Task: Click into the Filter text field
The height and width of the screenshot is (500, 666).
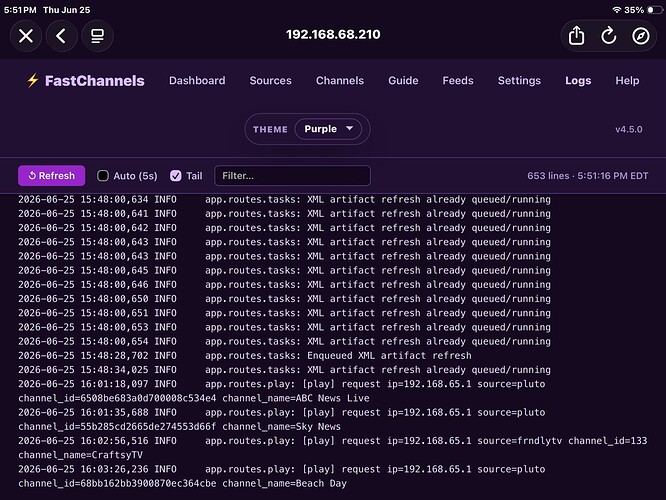Action: click(292, 175)
